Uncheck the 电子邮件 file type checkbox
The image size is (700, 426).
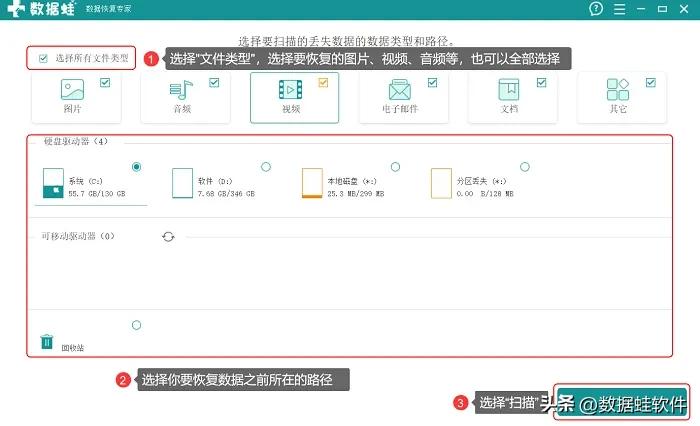(x=432, y=83)
